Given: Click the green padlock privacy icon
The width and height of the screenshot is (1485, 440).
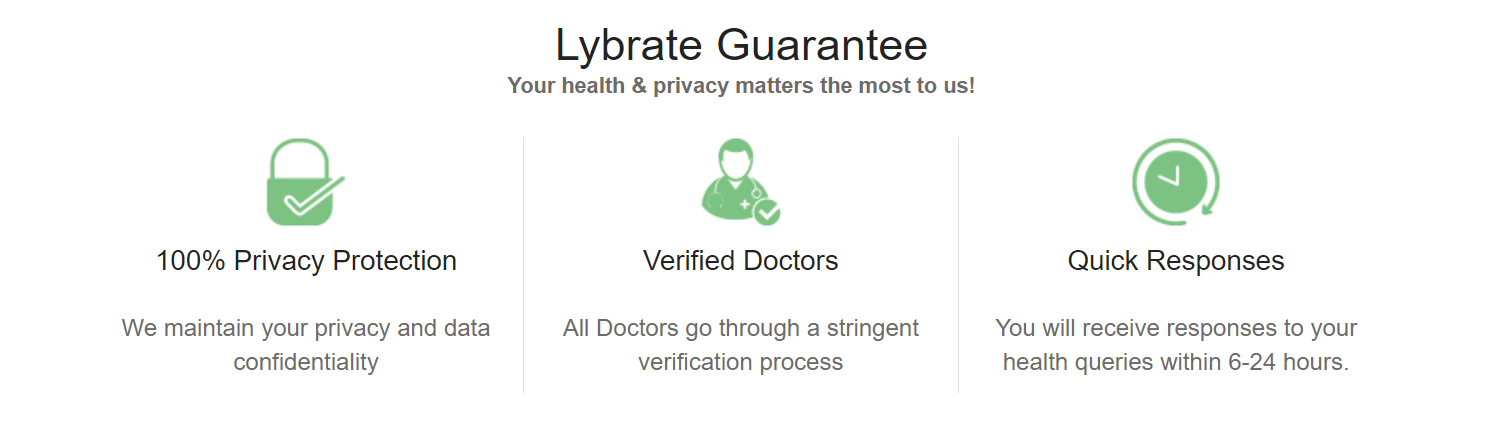Looking at the screenshot, I should [x=305, y=182].
